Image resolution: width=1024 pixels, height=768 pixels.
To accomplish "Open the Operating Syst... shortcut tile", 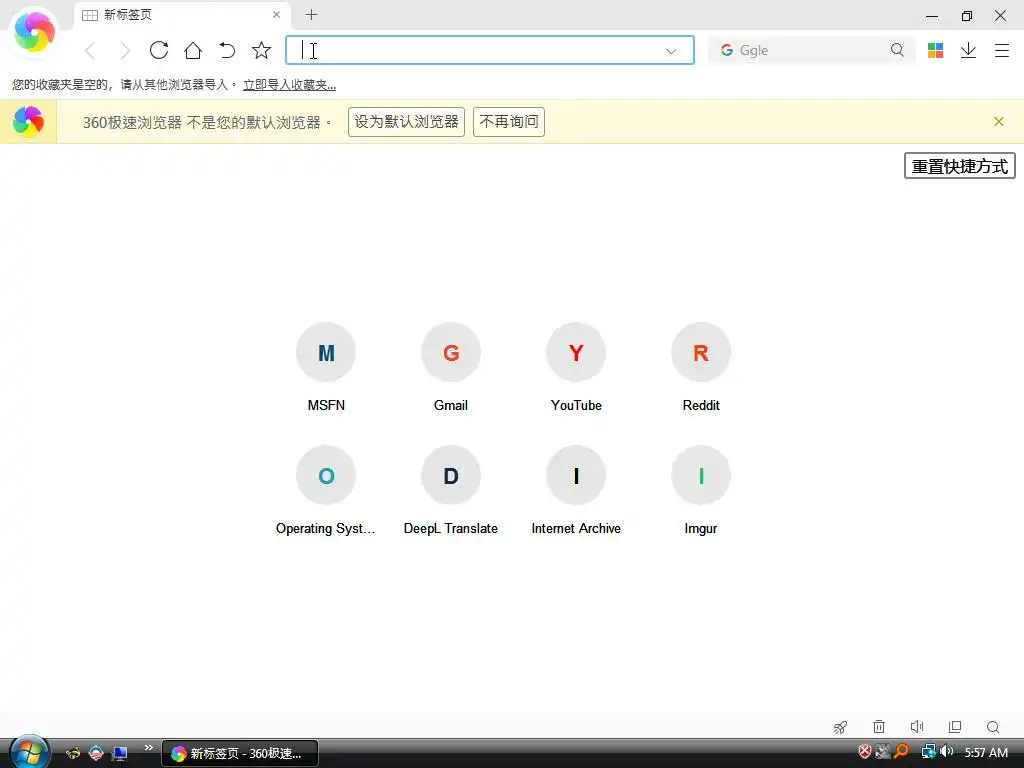I will point(326,490).
